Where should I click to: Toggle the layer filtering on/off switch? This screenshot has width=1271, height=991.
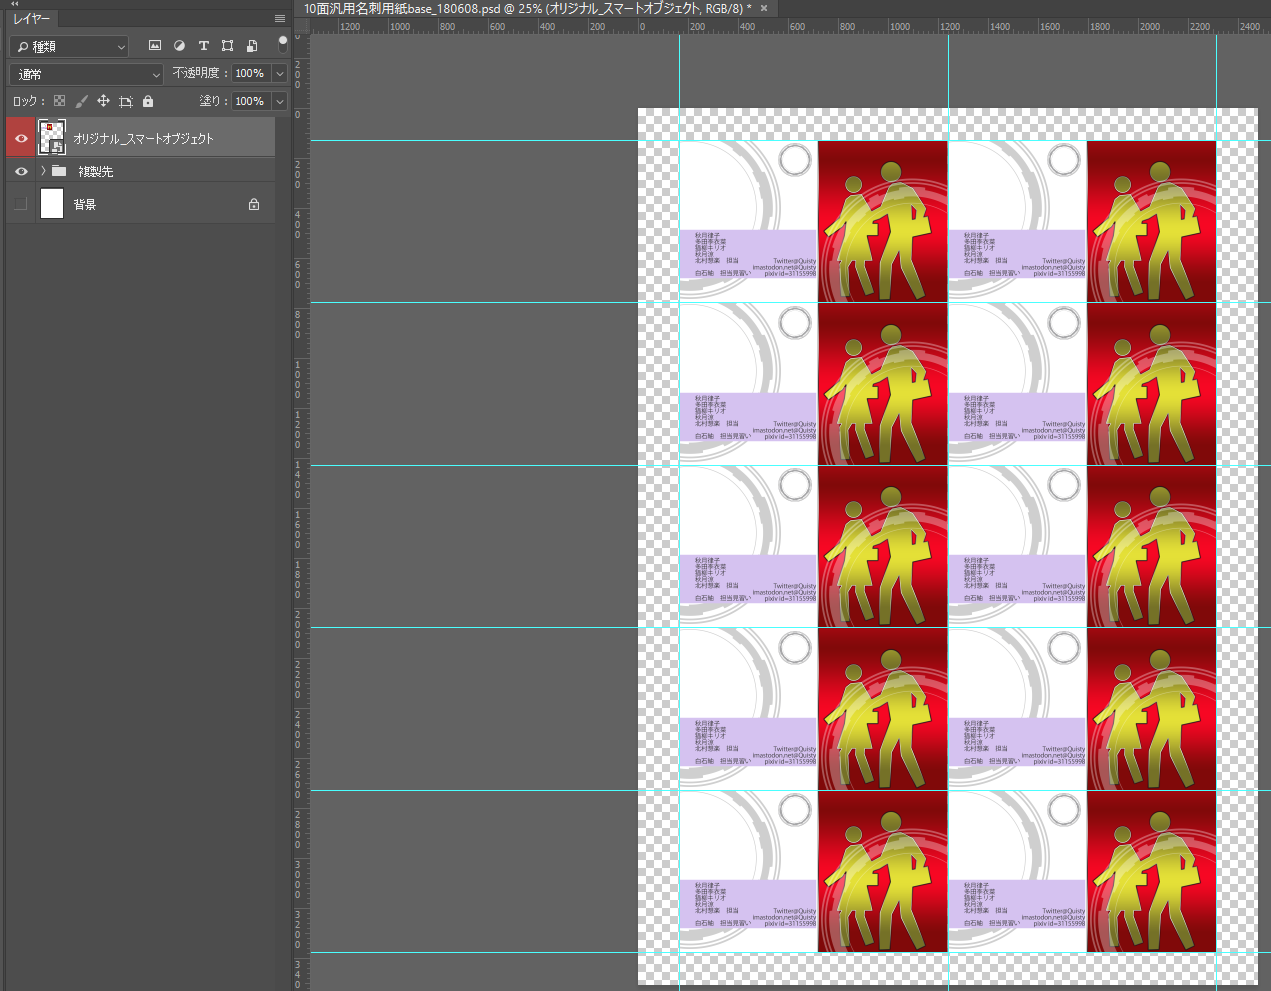(283, 44)
